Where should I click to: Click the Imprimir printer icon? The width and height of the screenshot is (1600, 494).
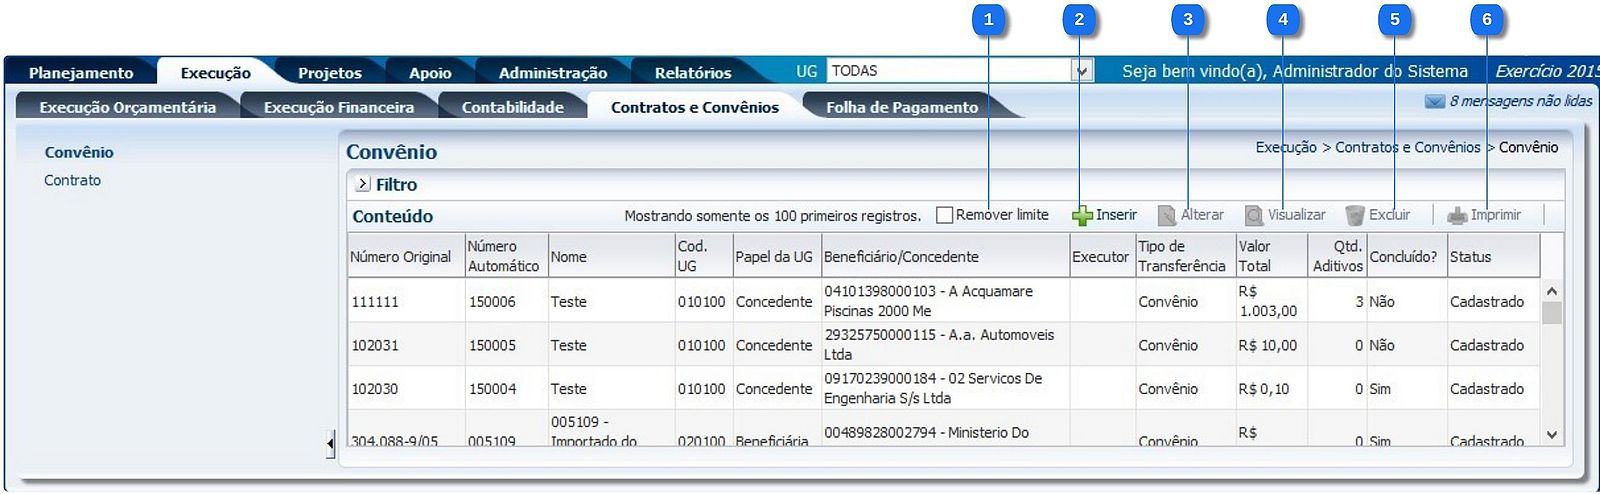(x=1457, y=216)
